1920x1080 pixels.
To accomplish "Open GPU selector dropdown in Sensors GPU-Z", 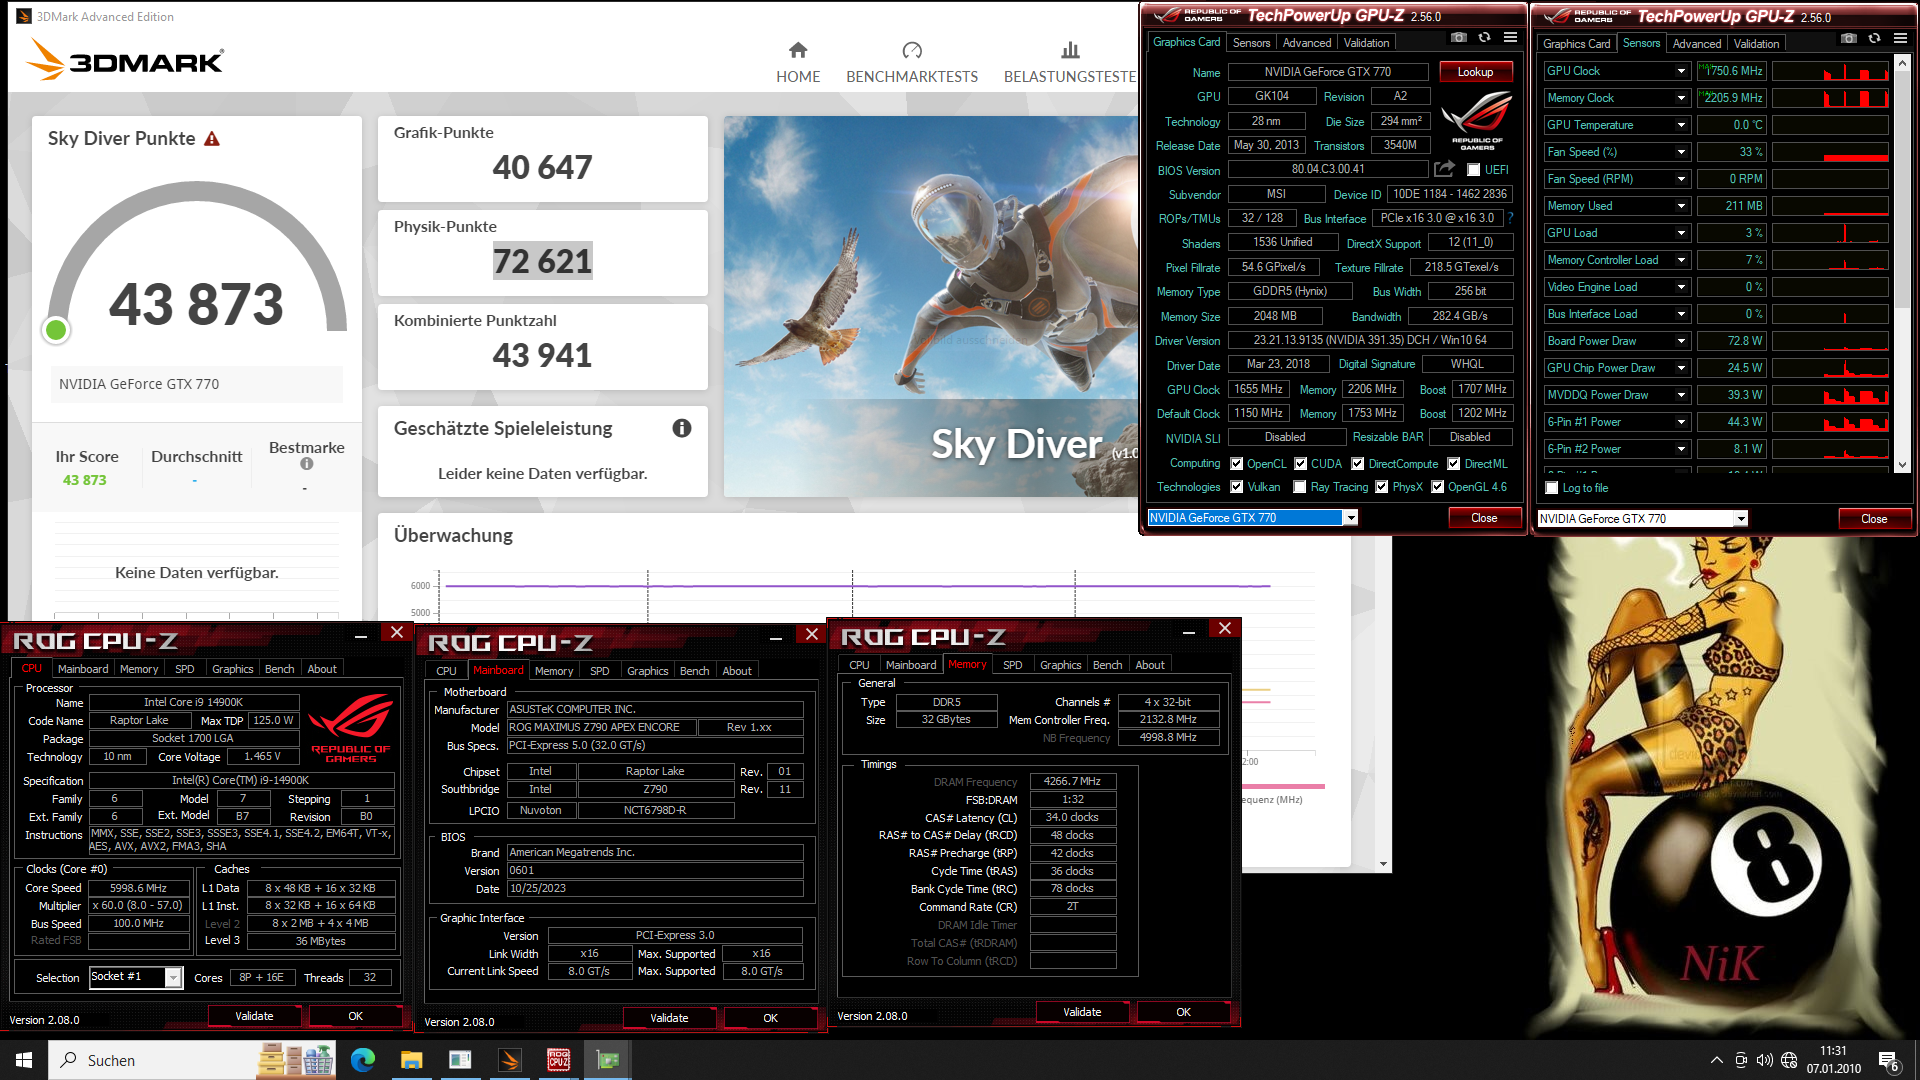I will point(1741,519).
